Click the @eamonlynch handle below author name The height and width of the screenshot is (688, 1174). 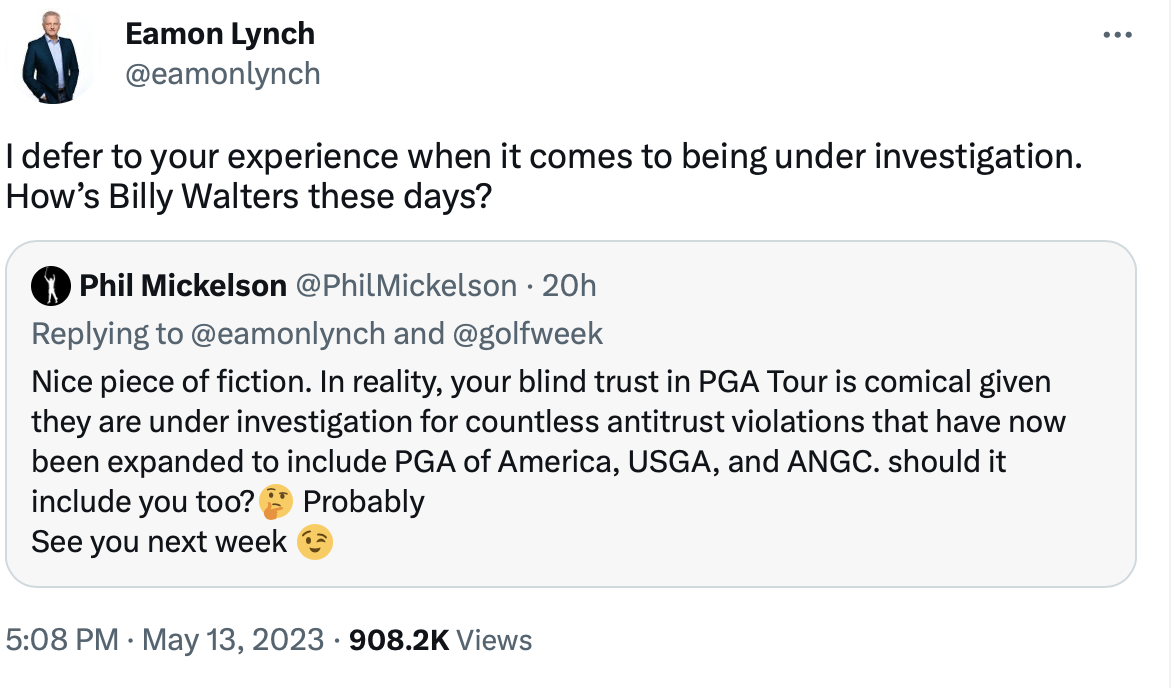[222, 74]
